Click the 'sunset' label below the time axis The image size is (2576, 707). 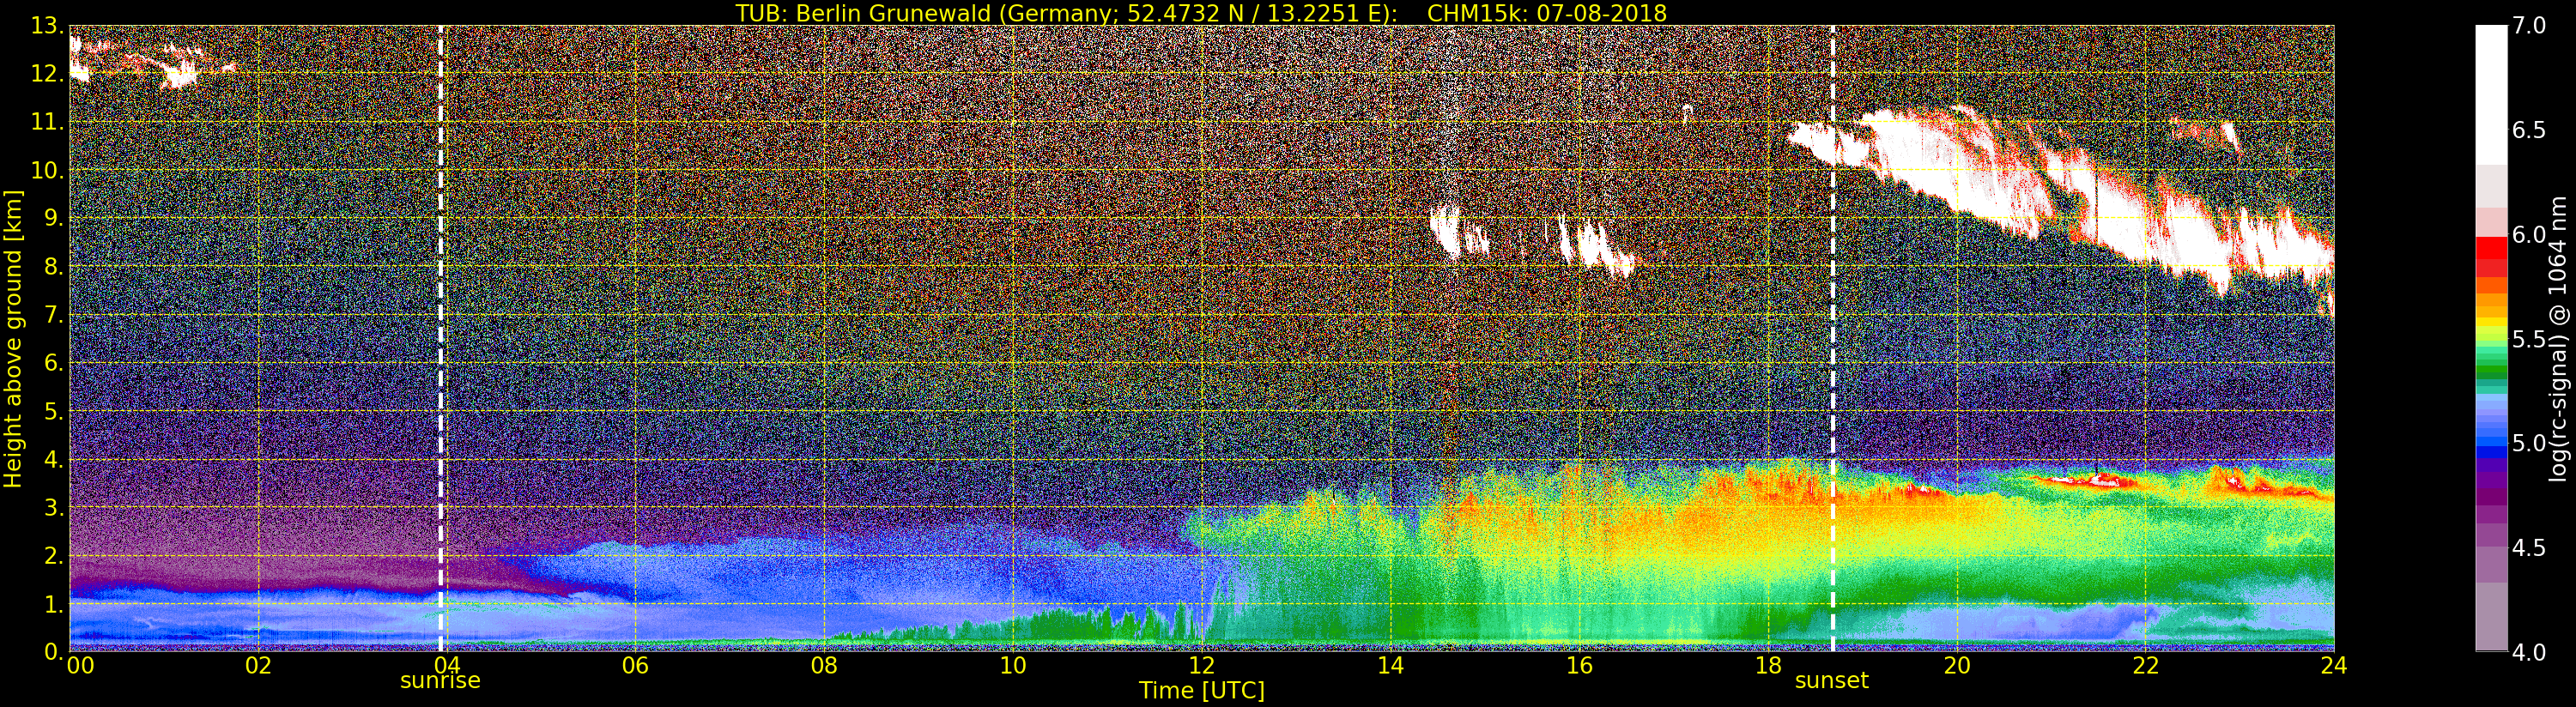click(1832, 681)
